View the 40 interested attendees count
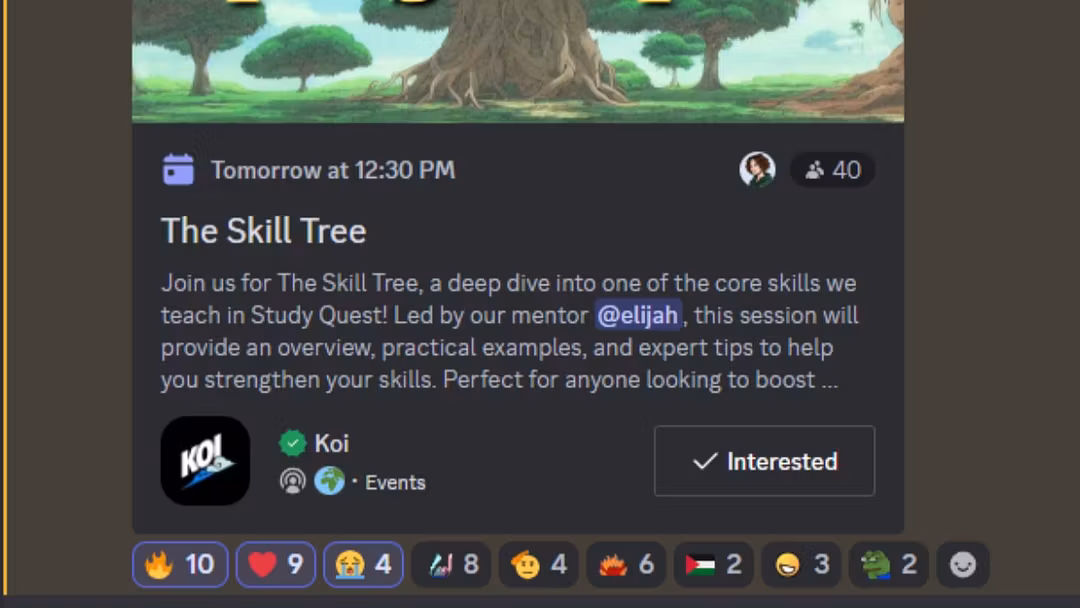 tap(833, 169)
